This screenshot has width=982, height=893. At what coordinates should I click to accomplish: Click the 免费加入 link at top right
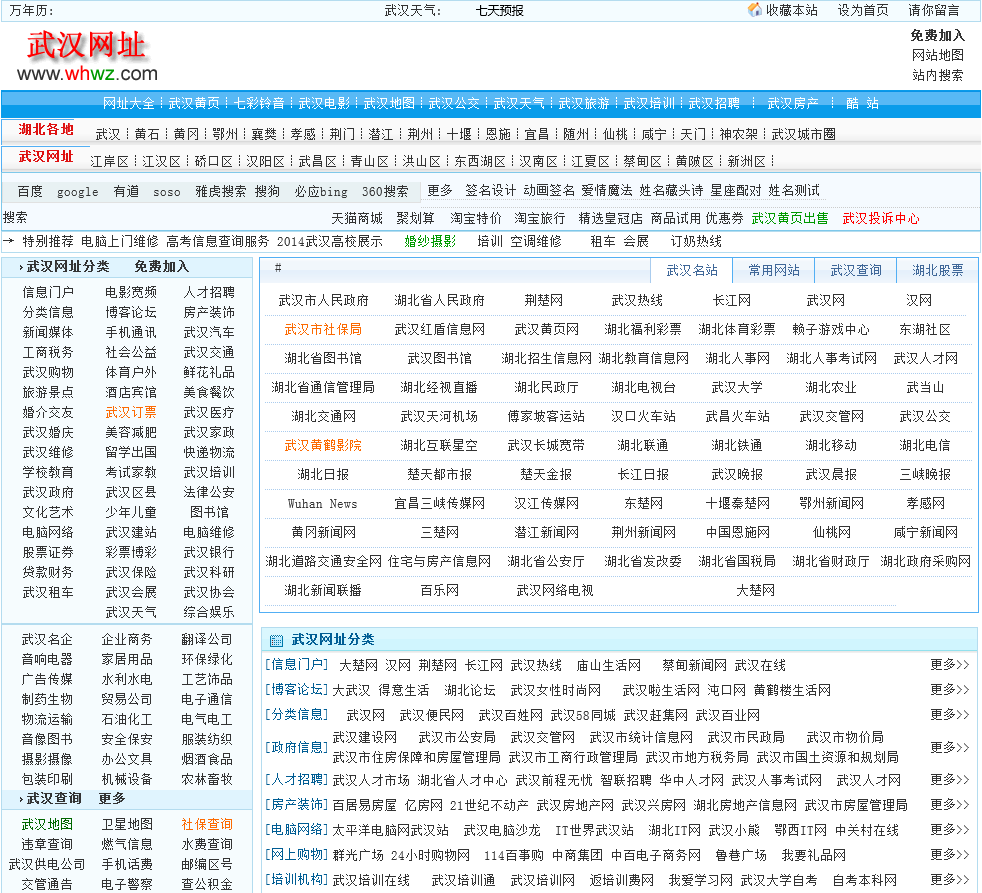coord(937,36)
